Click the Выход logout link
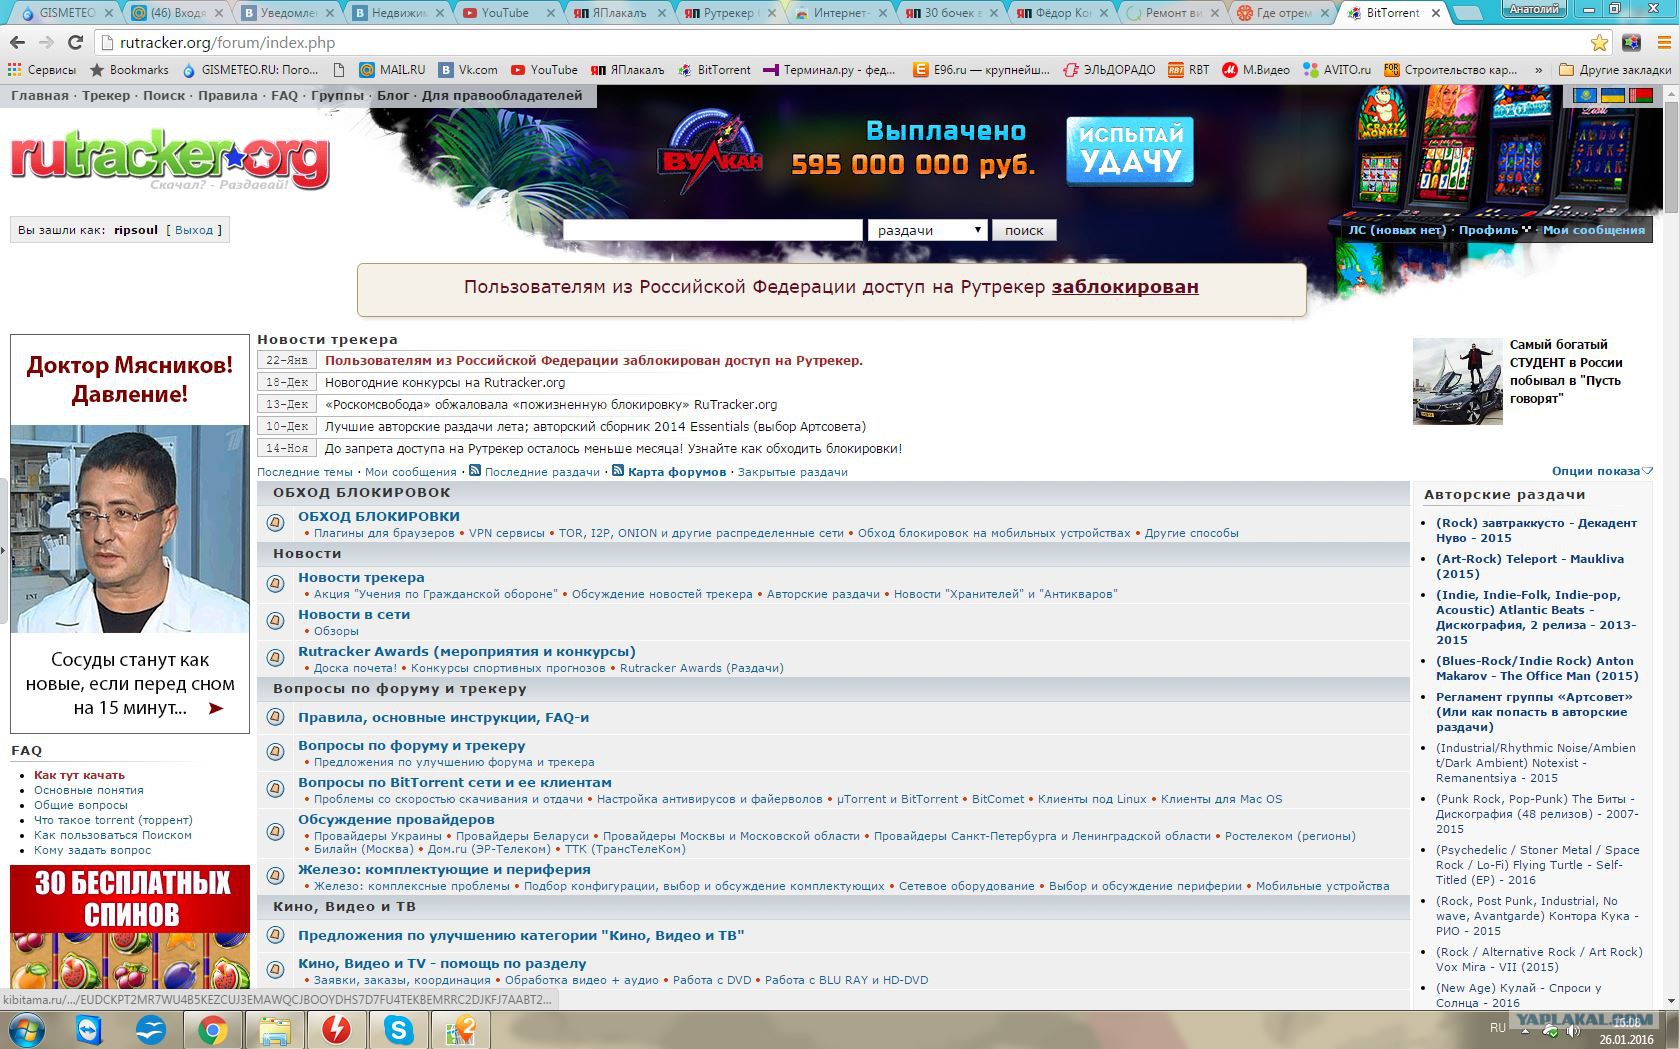This screenshot has width=1679, height=1049. (194, 230)
